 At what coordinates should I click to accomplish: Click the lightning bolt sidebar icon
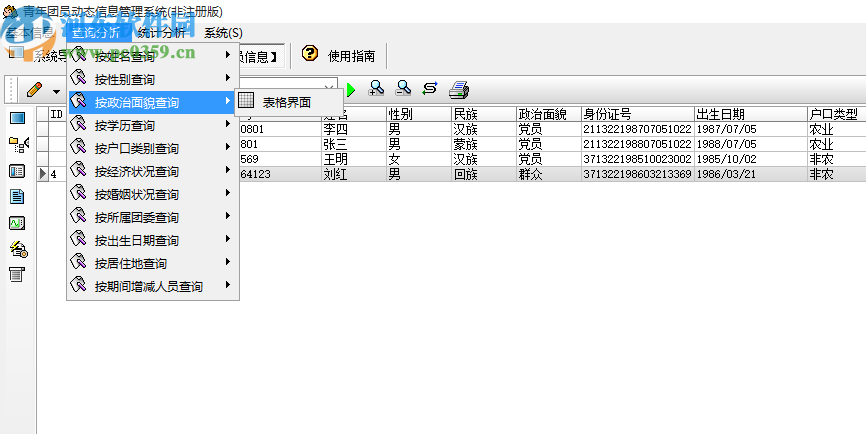pos(19,249)
